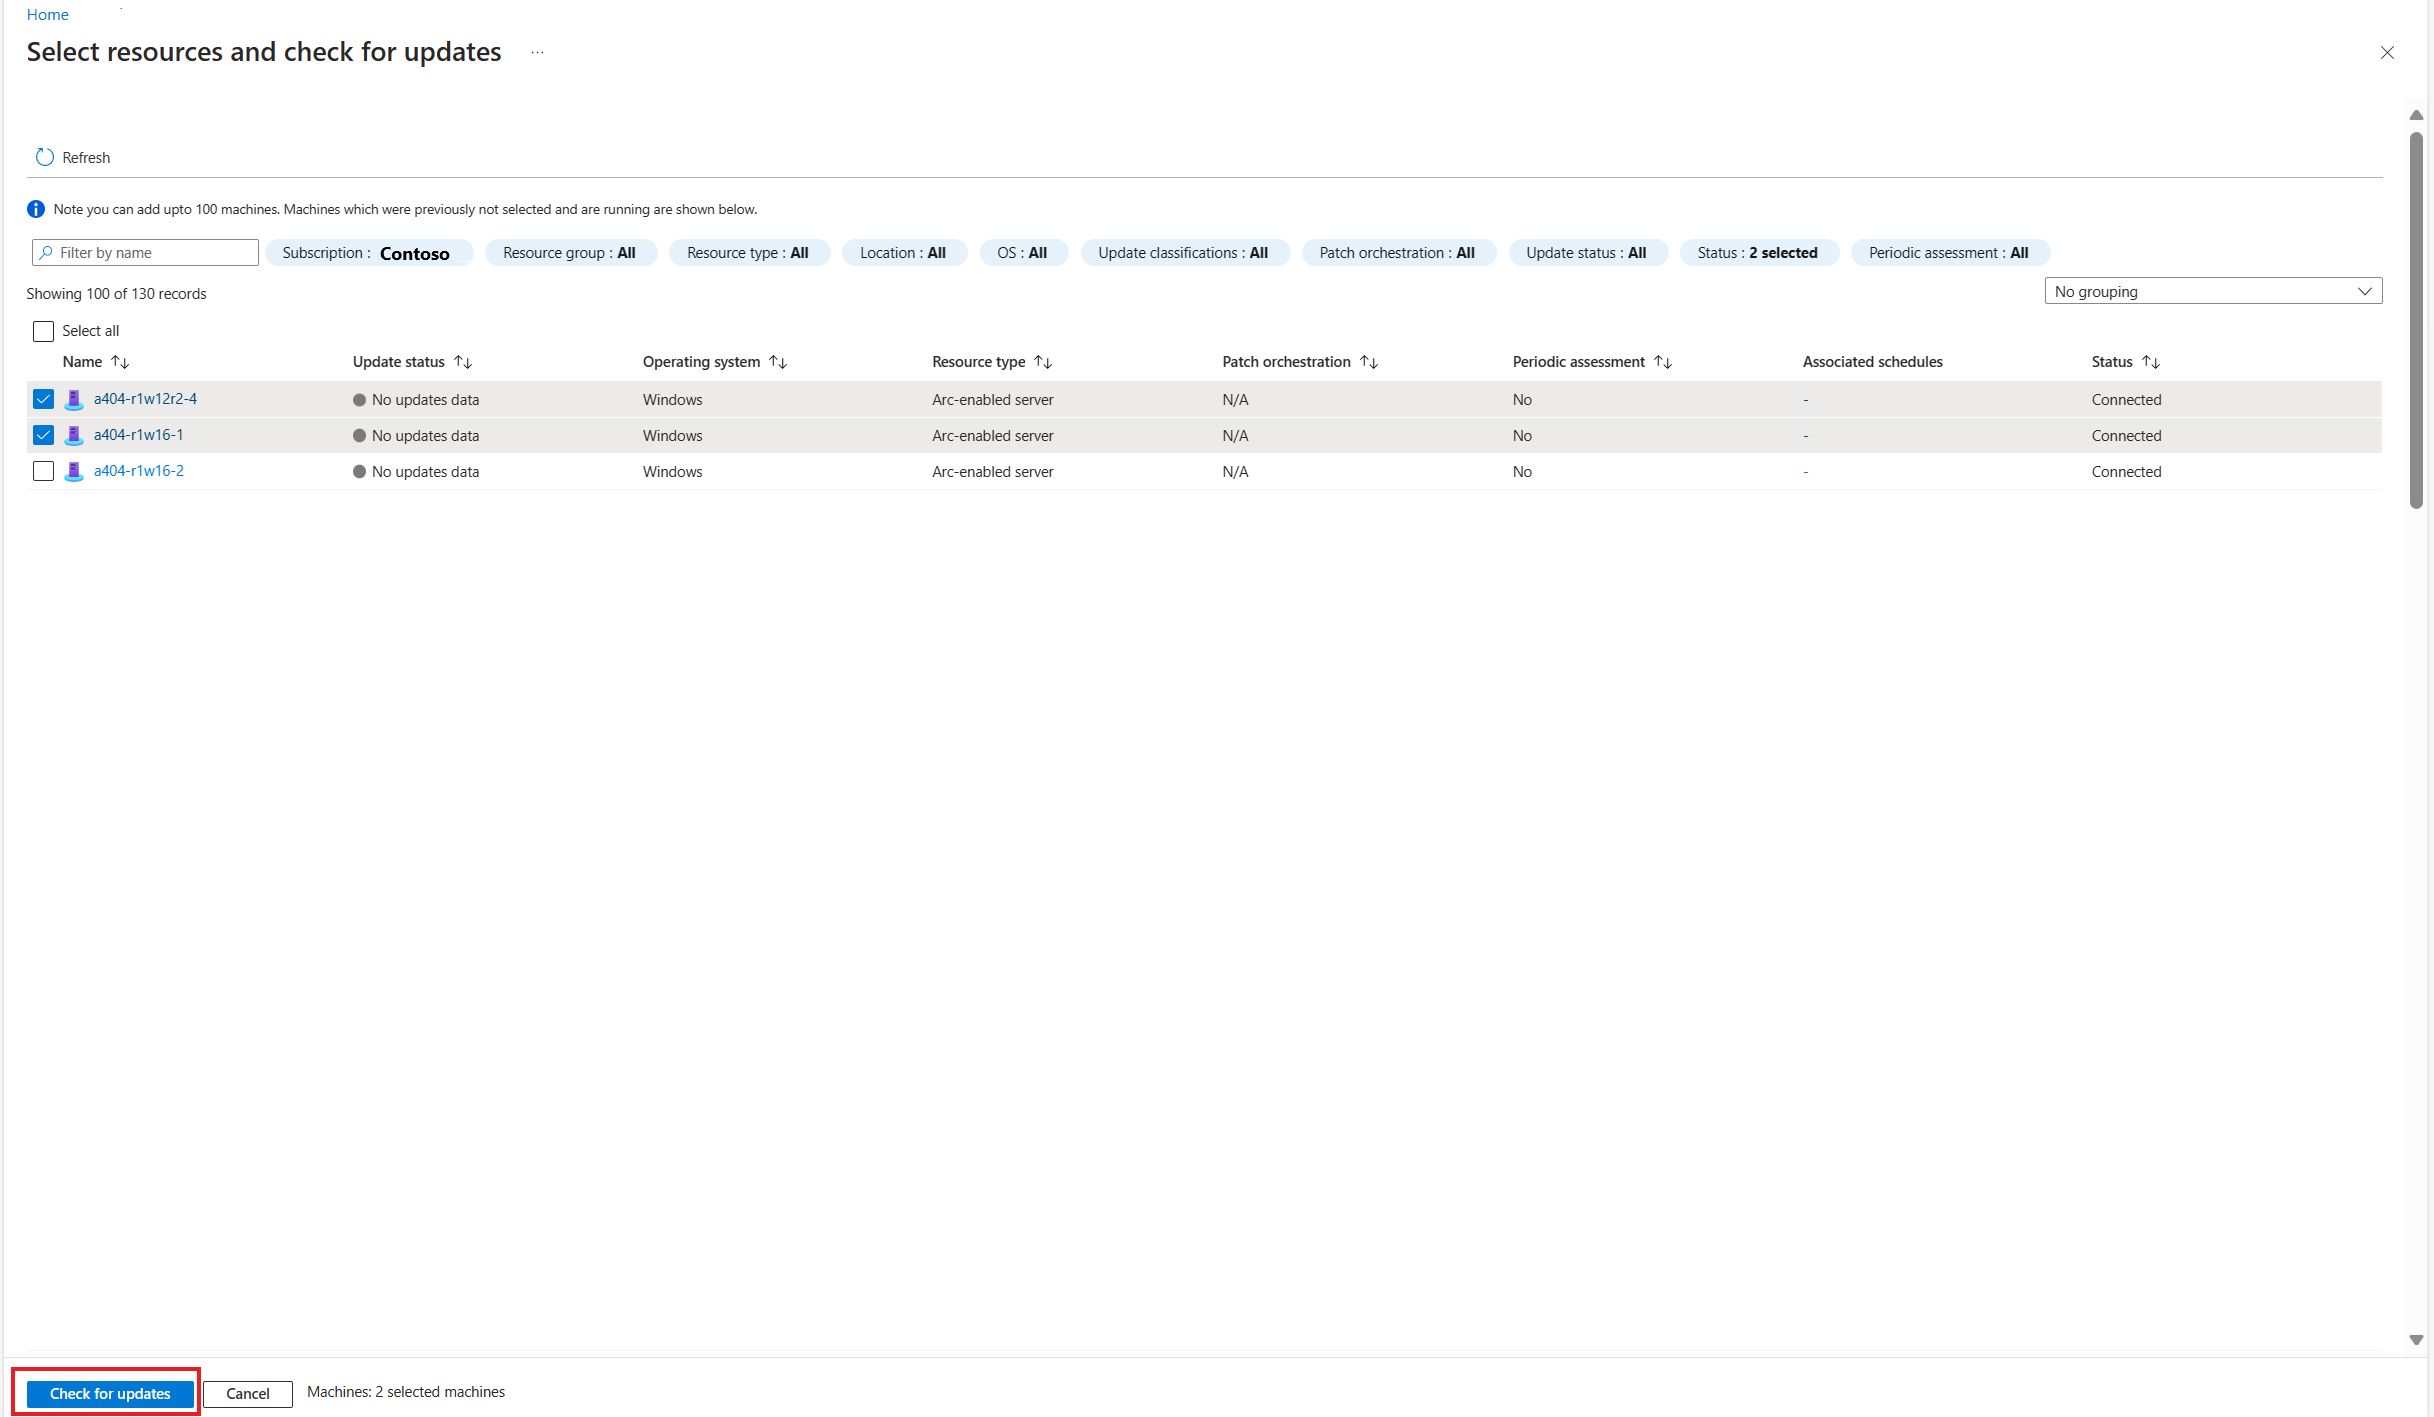Uncheck the a404-r1w16-1 machine checkbox
Image resolution: width=2434 pixels, height=1417 pixels.
tap(44, 435)
